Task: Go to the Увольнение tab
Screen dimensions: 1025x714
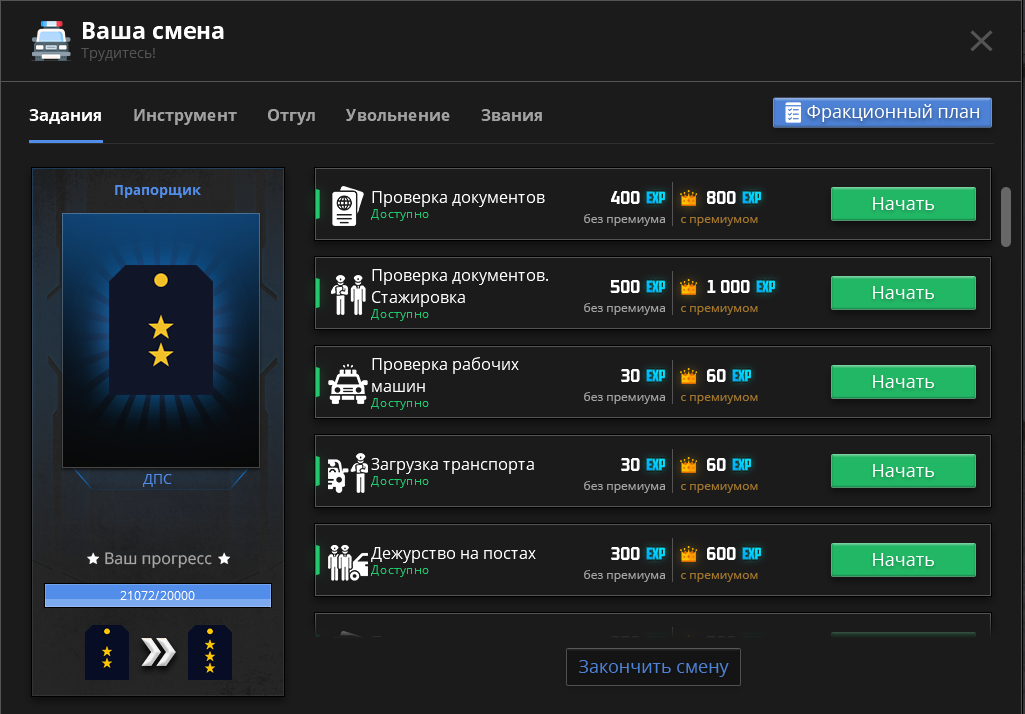Action: (397, 115)
